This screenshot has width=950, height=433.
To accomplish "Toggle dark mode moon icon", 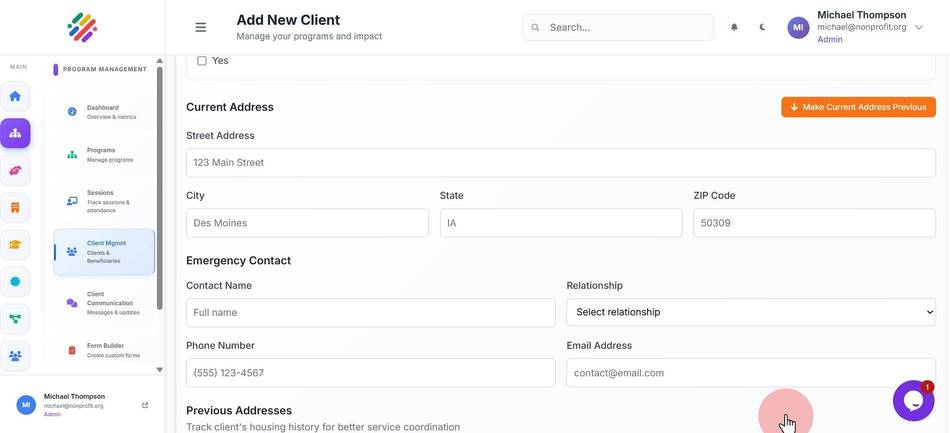I will click(763, 27).
